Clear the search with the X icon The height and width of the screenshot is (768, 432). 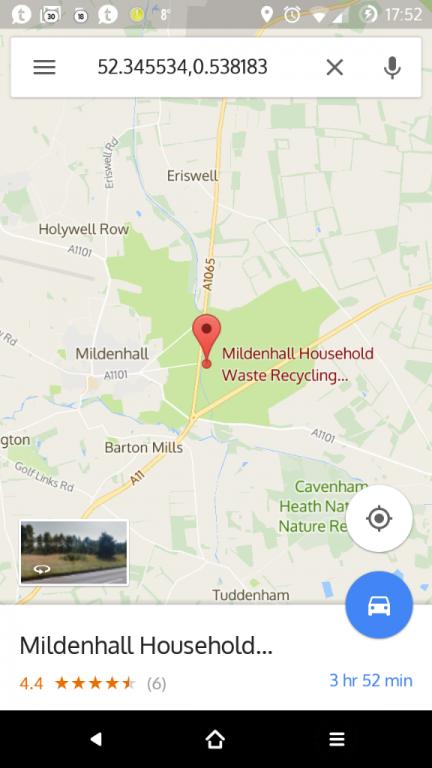pyautogui.click(x=335, y=67)
